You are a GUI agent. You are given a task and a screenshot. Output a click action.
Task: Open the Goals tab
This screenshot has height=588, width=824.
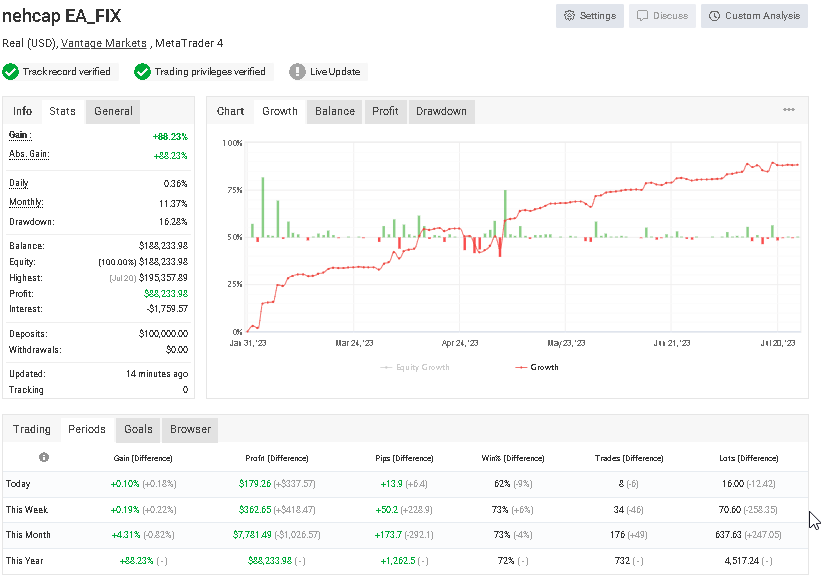click(x=138, y=429)
